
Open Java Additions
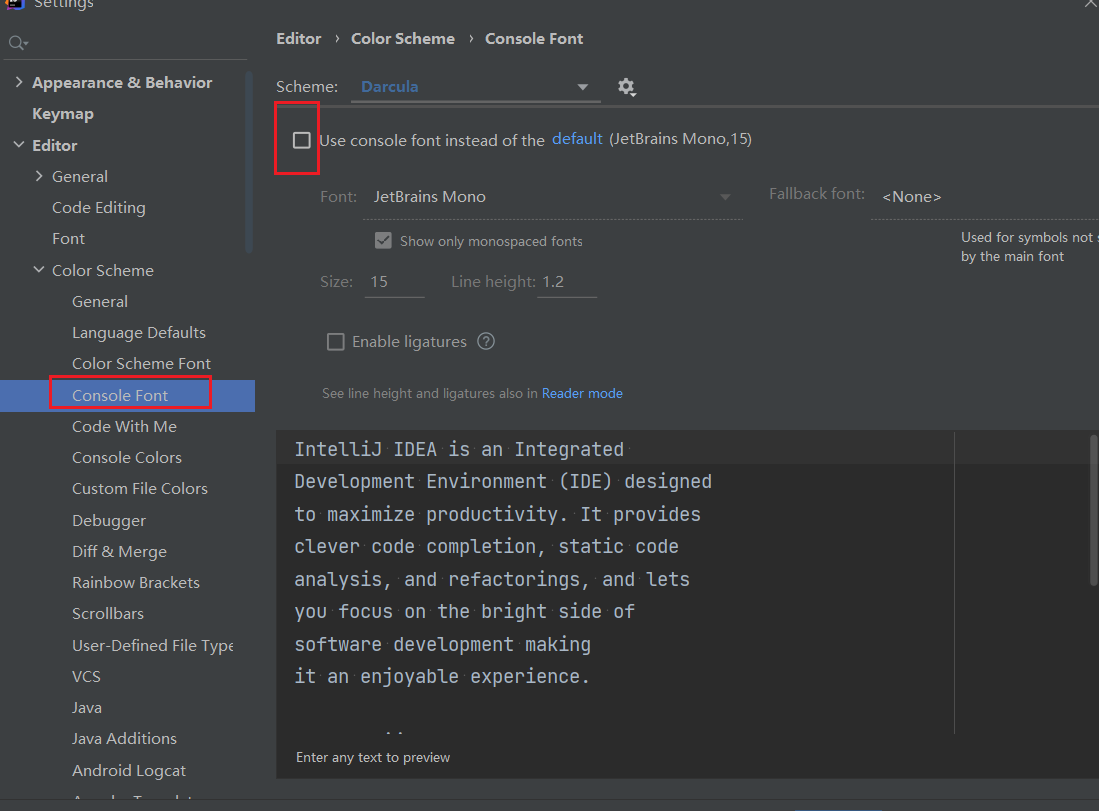[124, 739]
